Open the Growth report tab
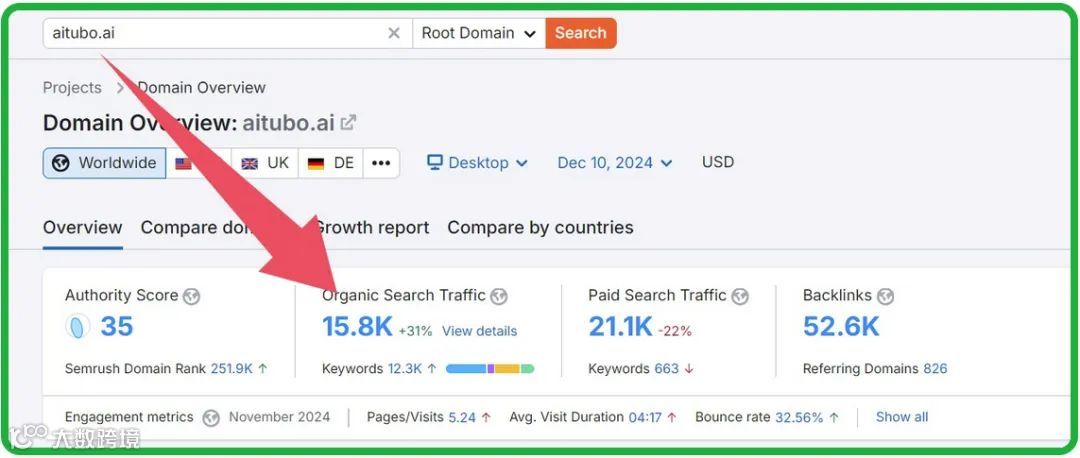This screenshot has height=458, width=1080. [372, 228]
